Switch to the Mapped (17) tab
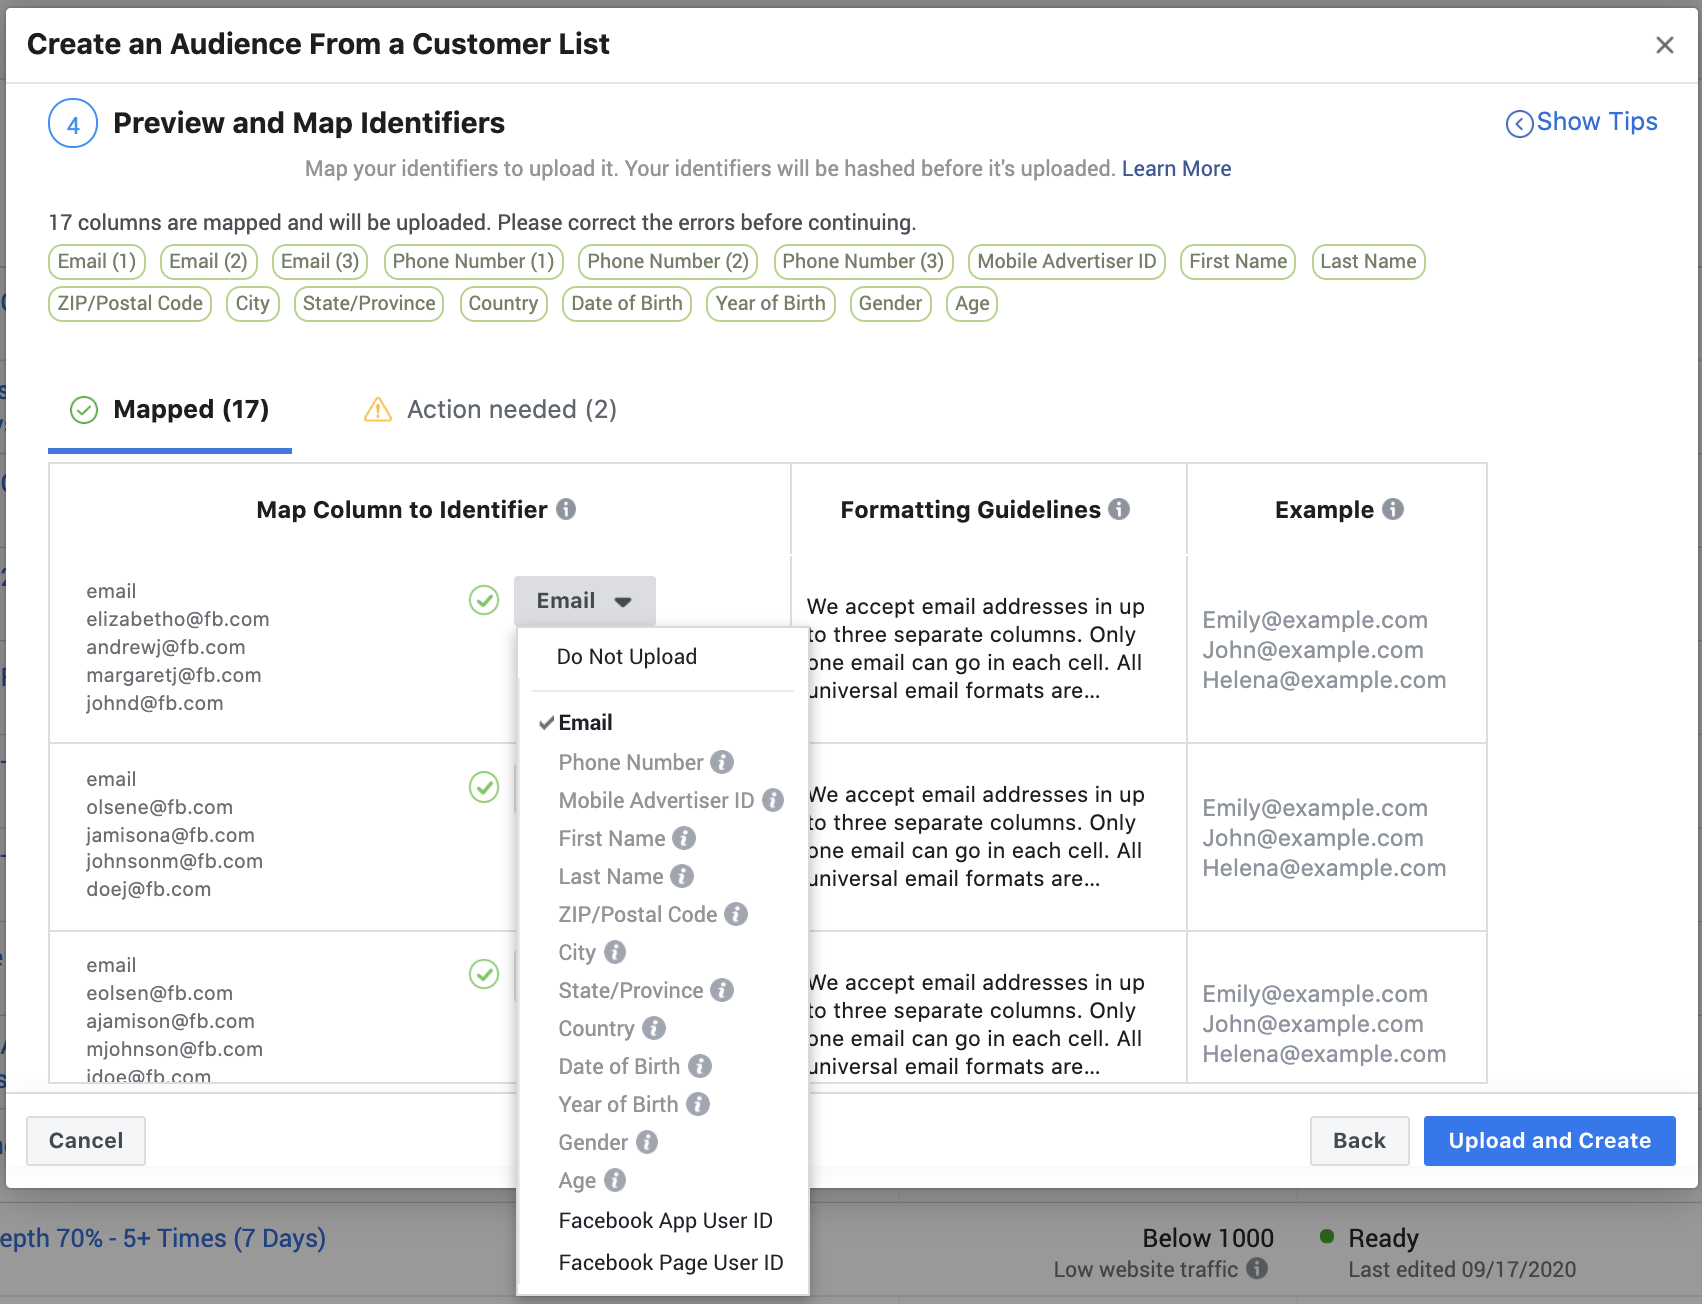This screenshot has width=1702, height=1304. tap(170, 410)
